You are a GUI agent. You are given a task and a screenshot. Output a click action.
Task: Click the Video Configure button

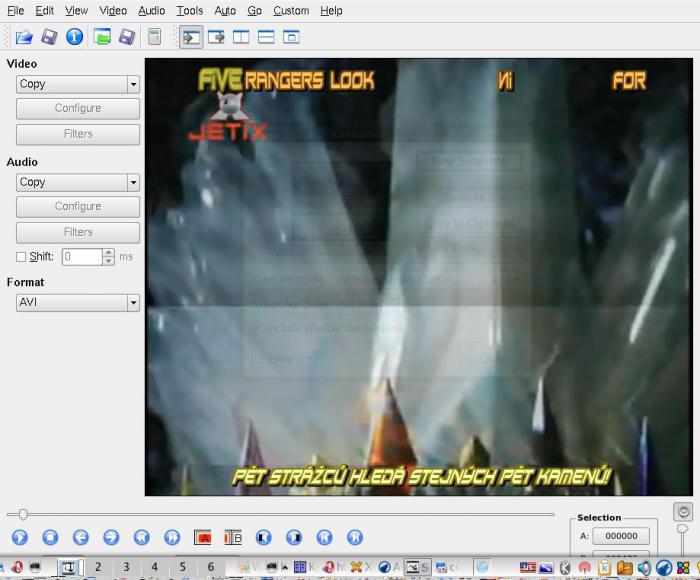78,108
